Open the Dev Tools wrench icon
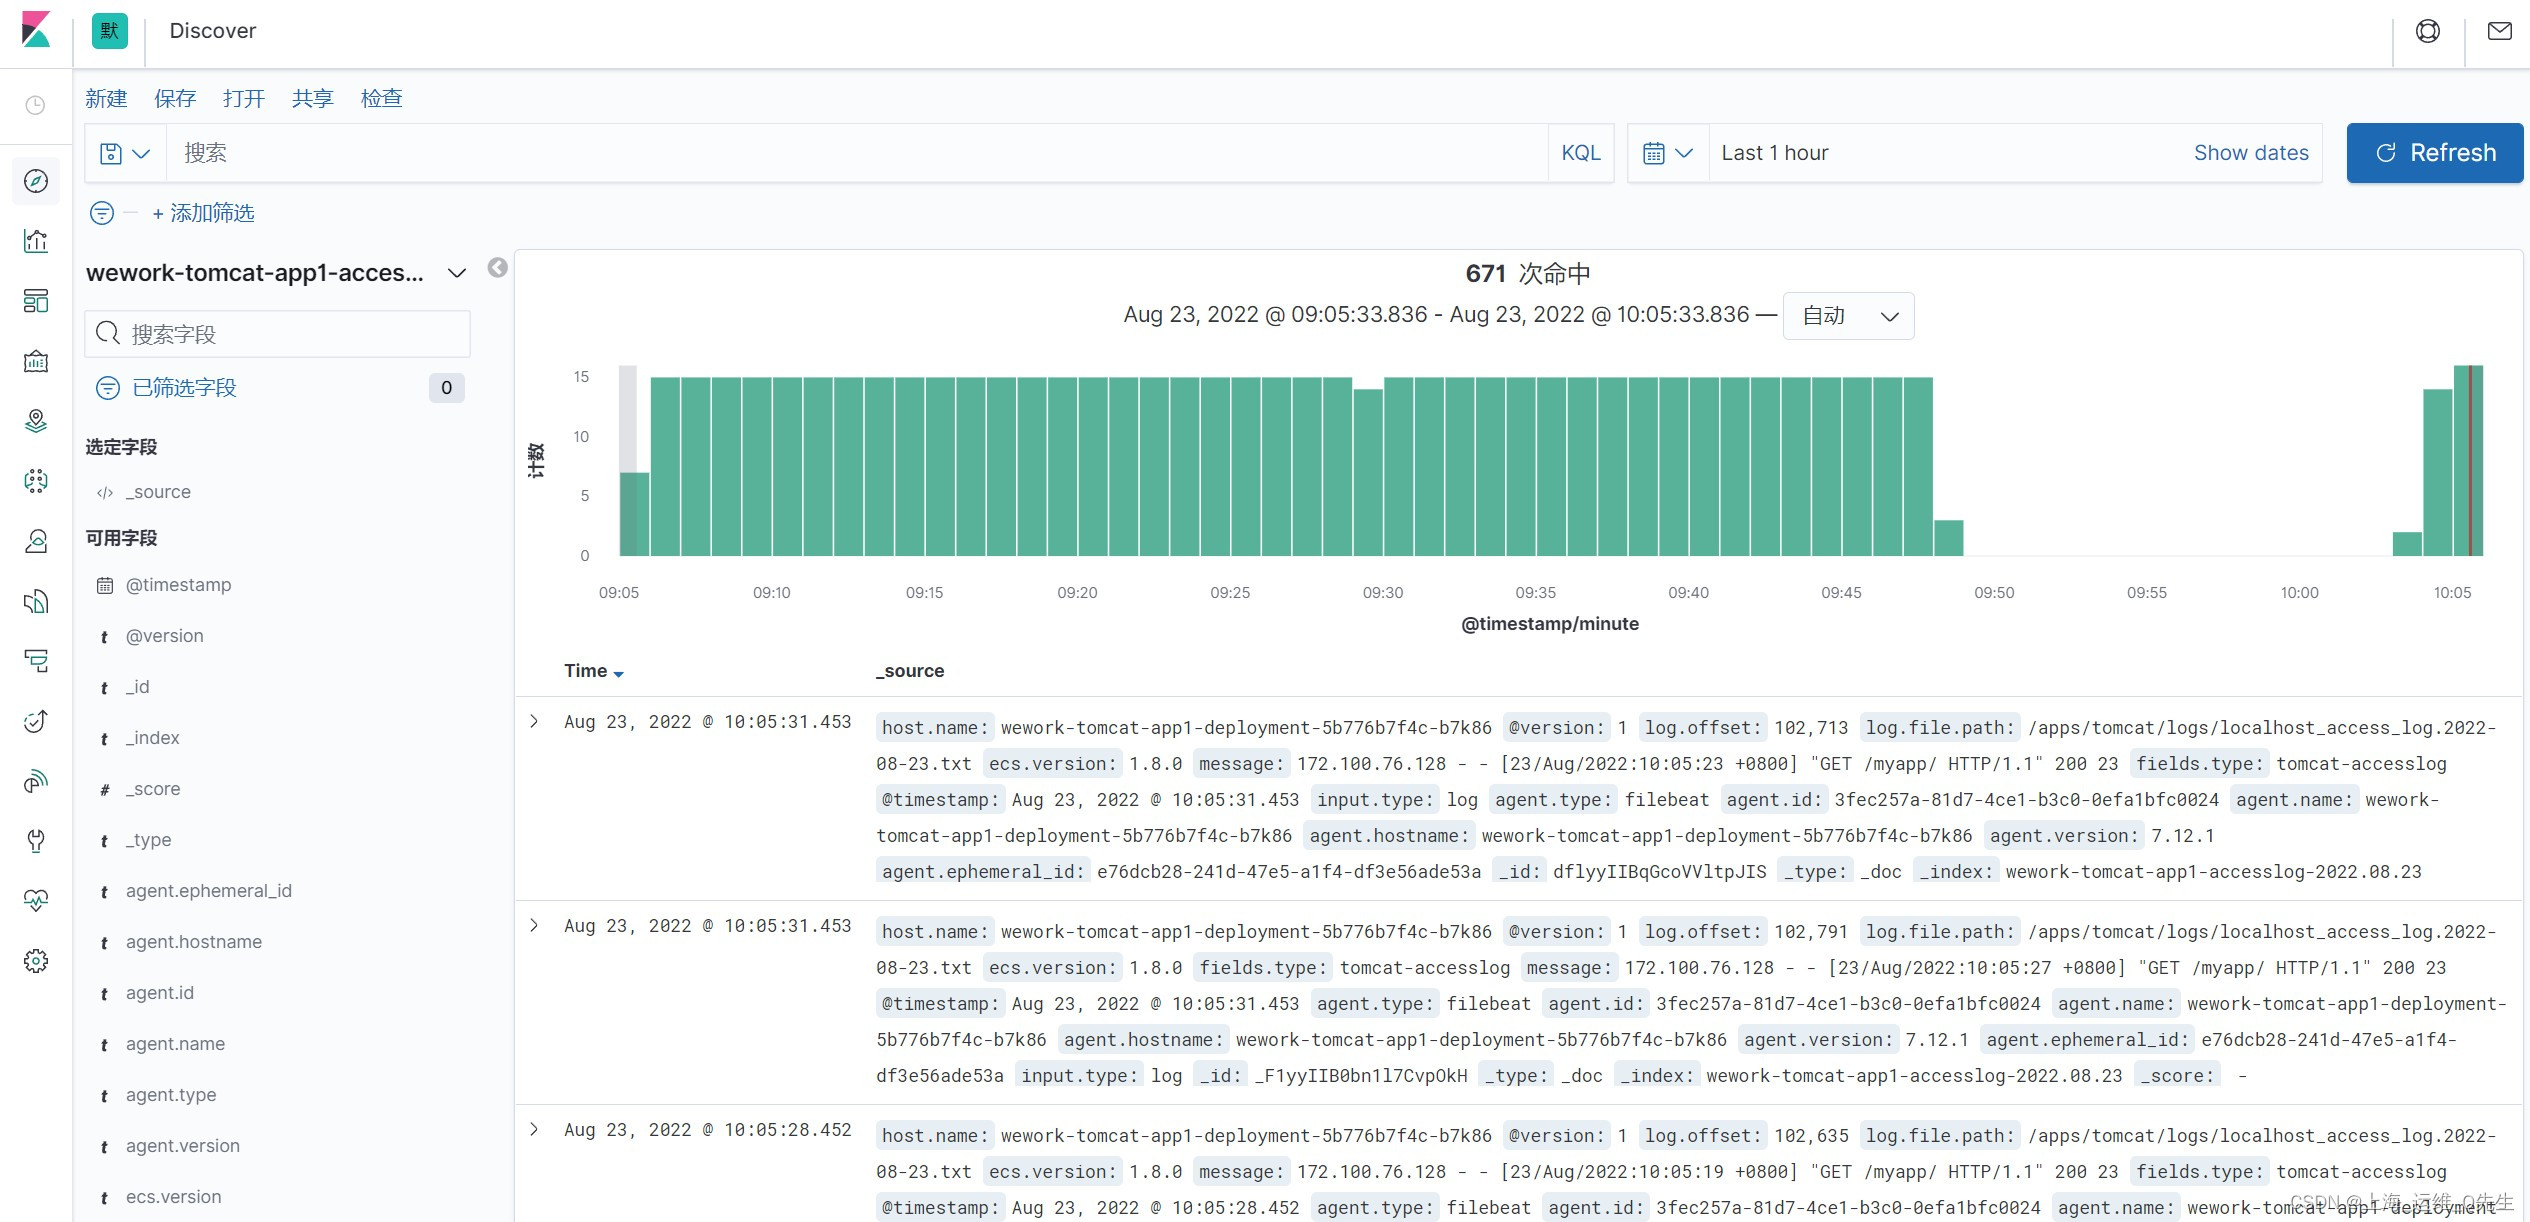Viewport: 2530px width, 1222px height. (36, 841)
